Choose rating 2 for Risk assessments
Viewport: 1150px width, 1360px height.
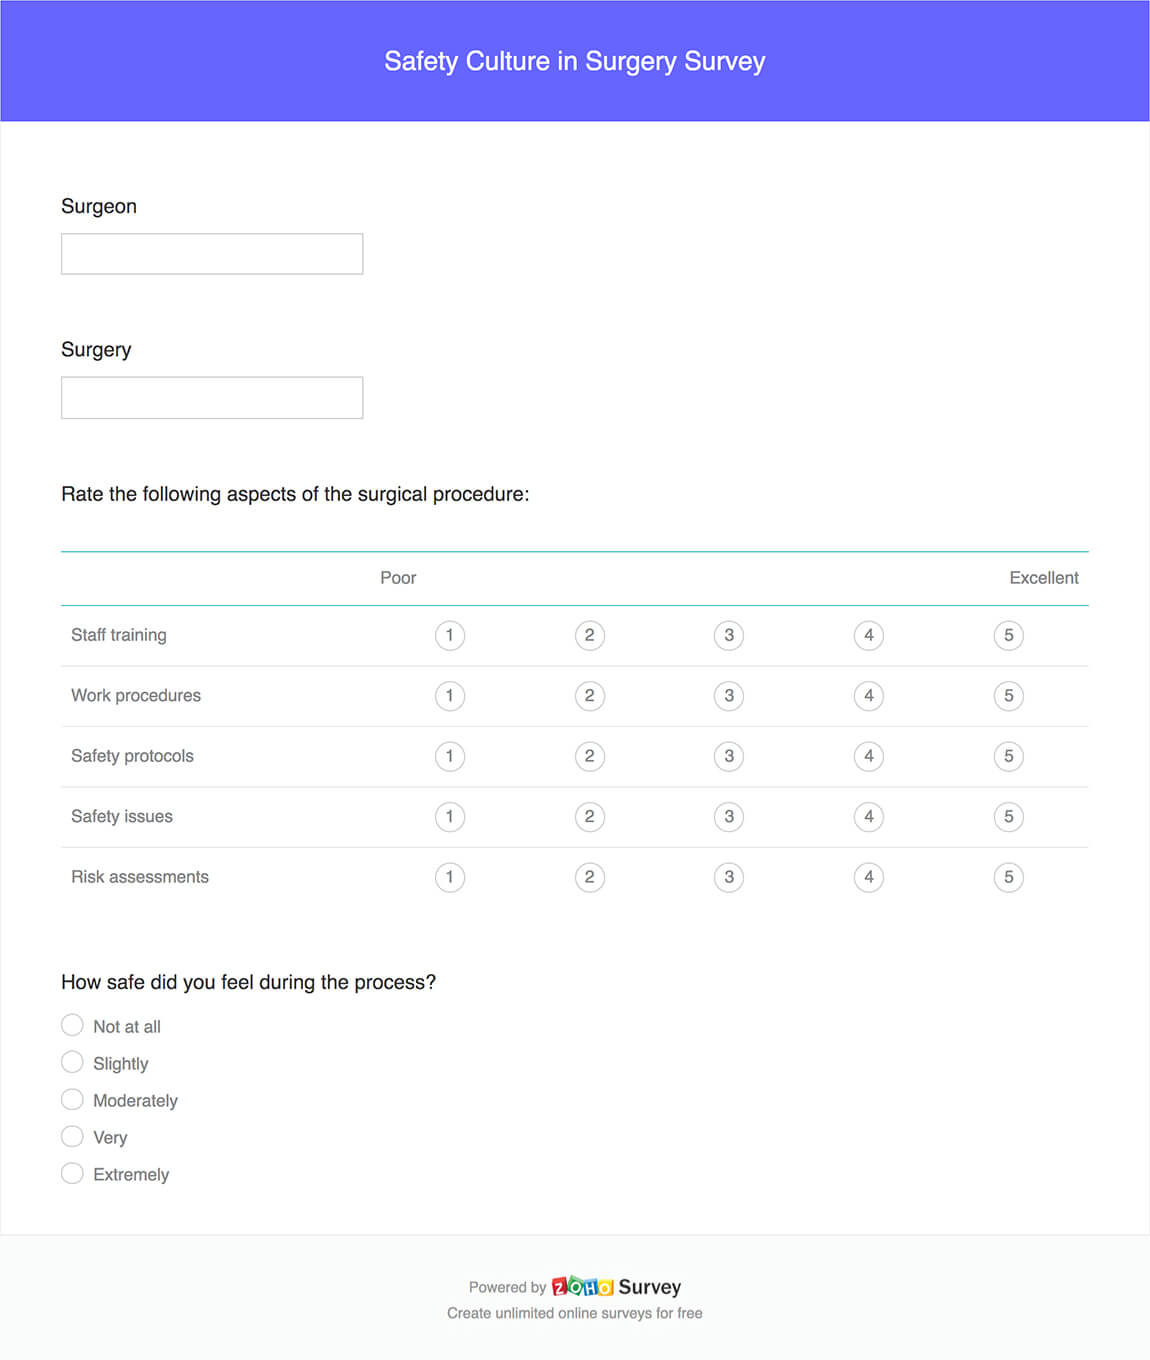click(x=590, y=877)
